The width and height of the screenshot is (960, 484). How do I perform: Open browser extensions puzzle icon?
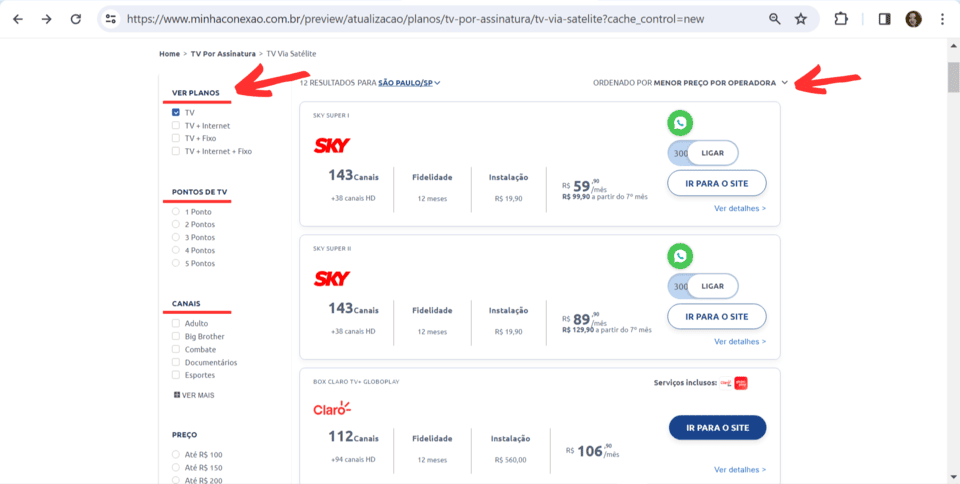[841, 19]
